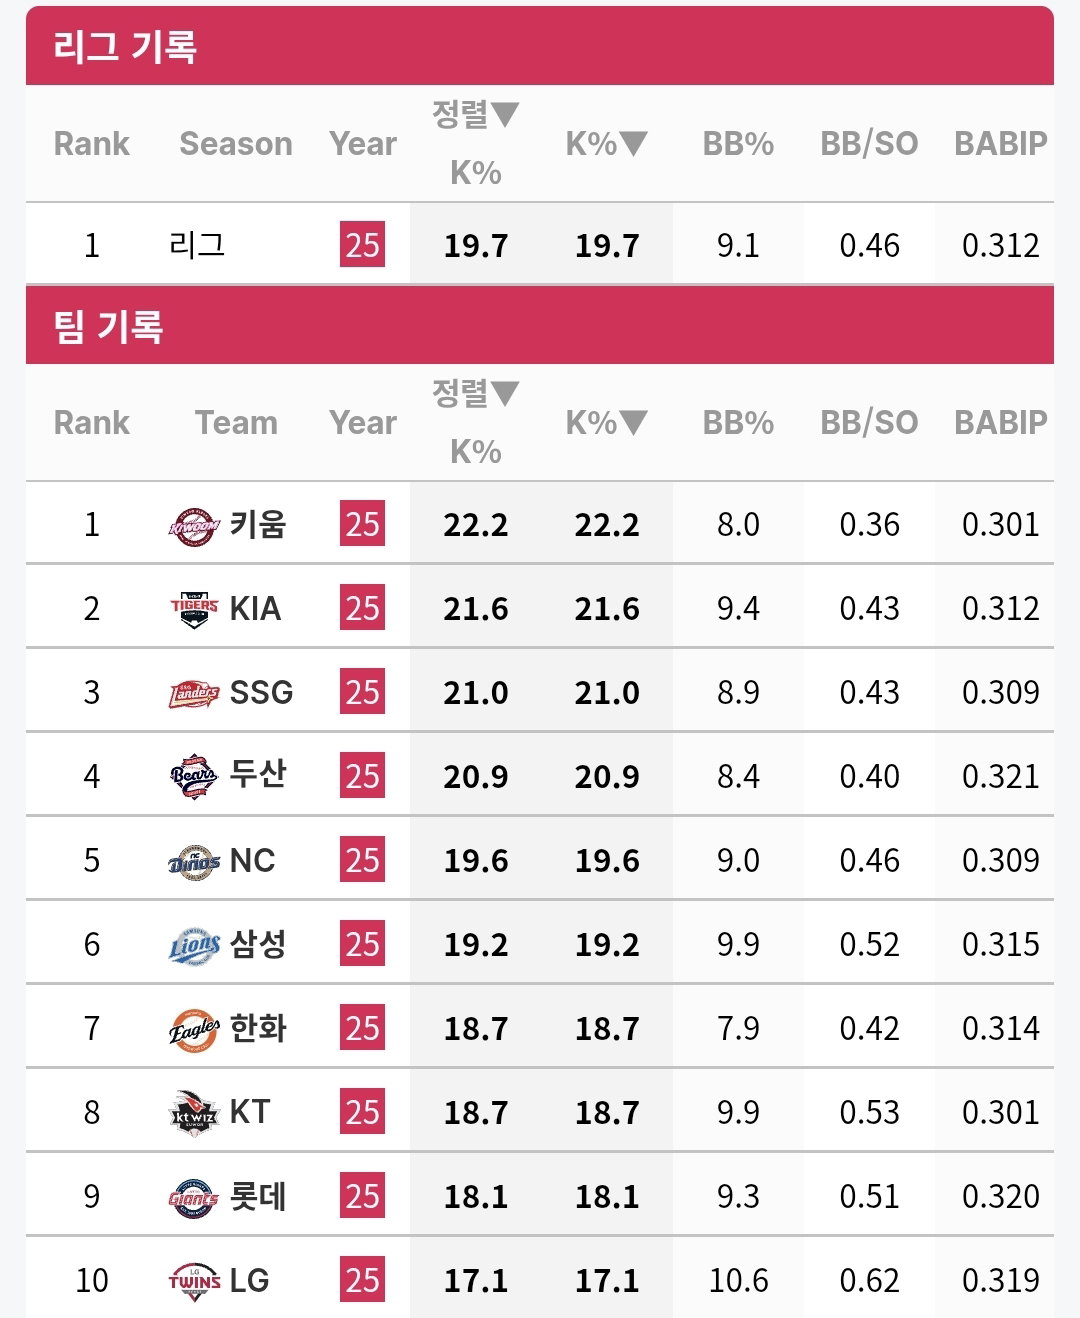Select the Doosan Bears logo
1080x1318 pixels.
click(x=194, y=777)
